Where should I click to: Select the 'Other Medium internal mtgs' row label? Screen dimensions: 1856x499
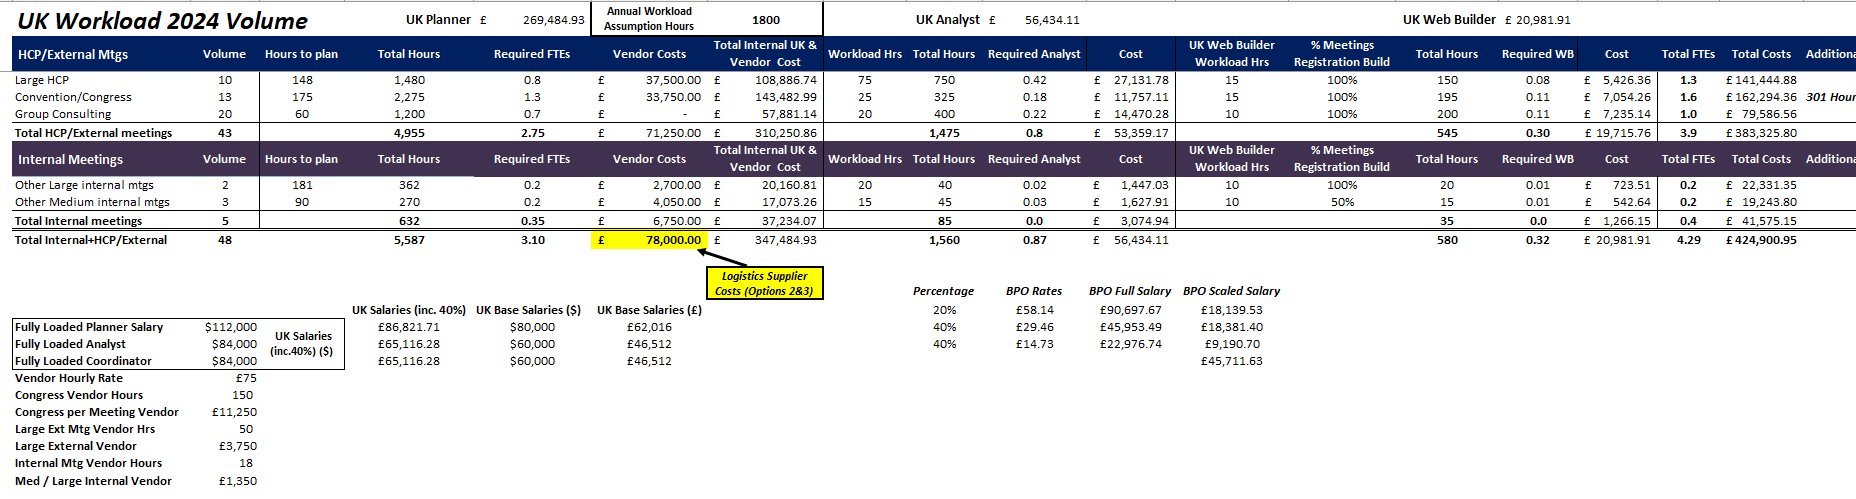pos(92,202)
